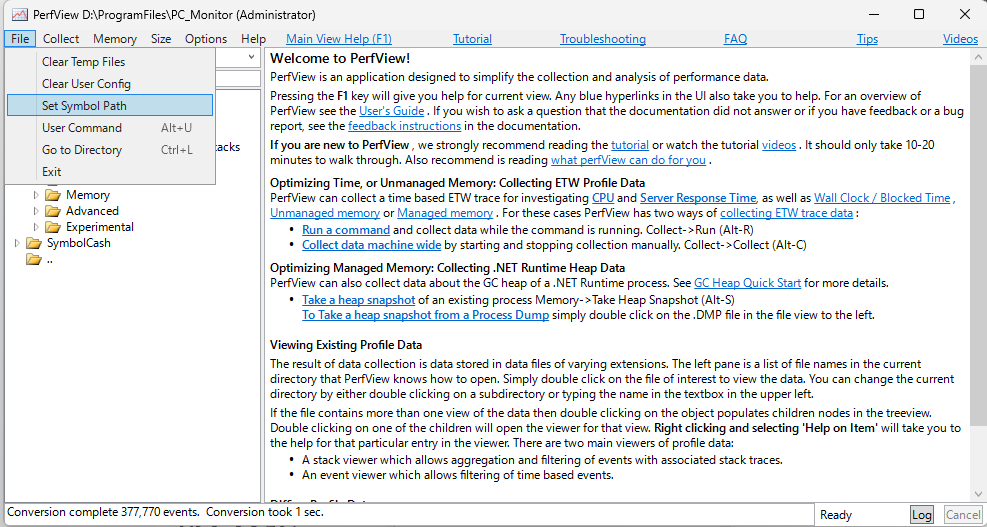Click the Advanced folder icon

53,211
